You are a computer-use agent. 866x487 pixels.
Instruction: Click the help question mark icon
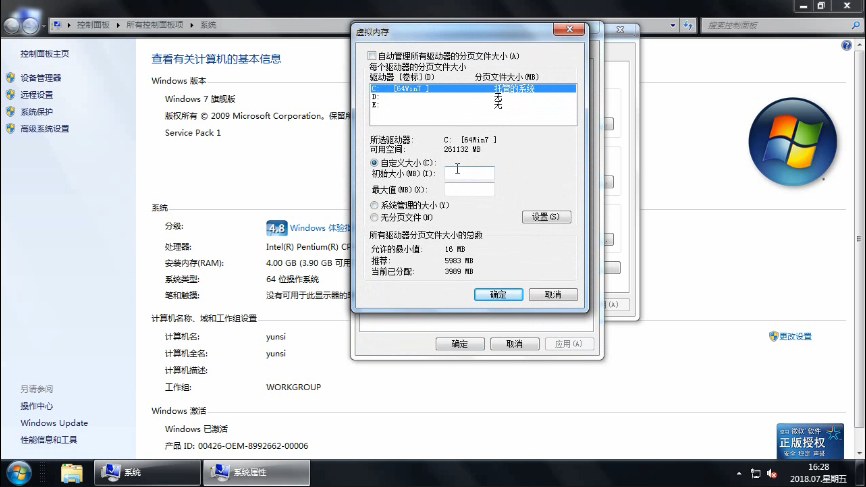click(846, 45)
